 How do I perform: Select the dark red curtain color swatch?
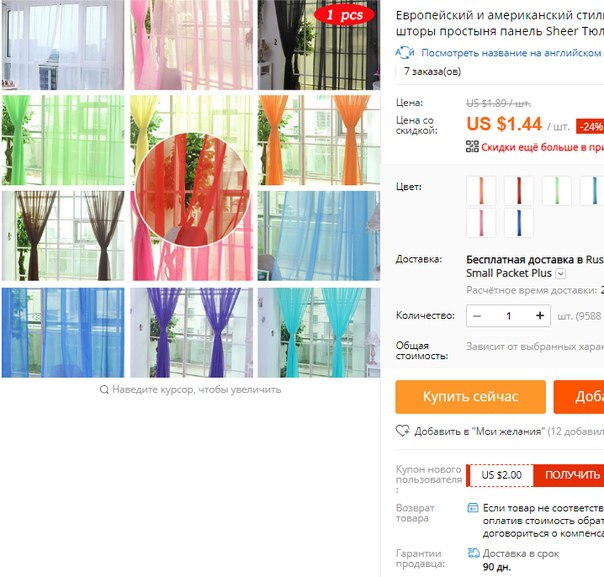[519, 190]
